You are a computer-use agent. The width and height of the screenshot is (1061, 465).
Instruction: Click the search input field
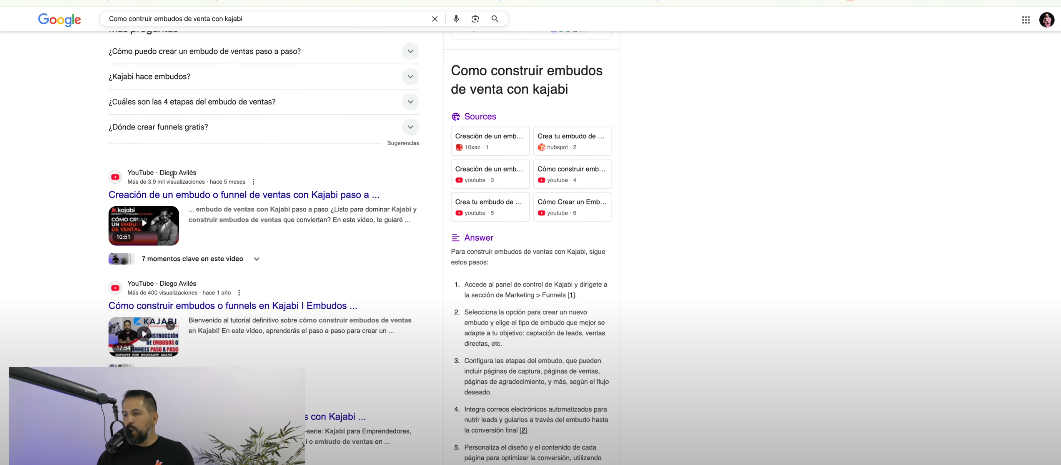[x=267, y=19]
